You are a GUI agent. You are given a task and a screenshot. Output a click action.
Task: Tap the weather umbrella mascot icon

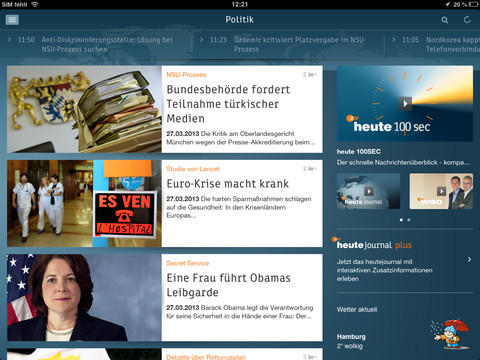[x=452, y=334]
